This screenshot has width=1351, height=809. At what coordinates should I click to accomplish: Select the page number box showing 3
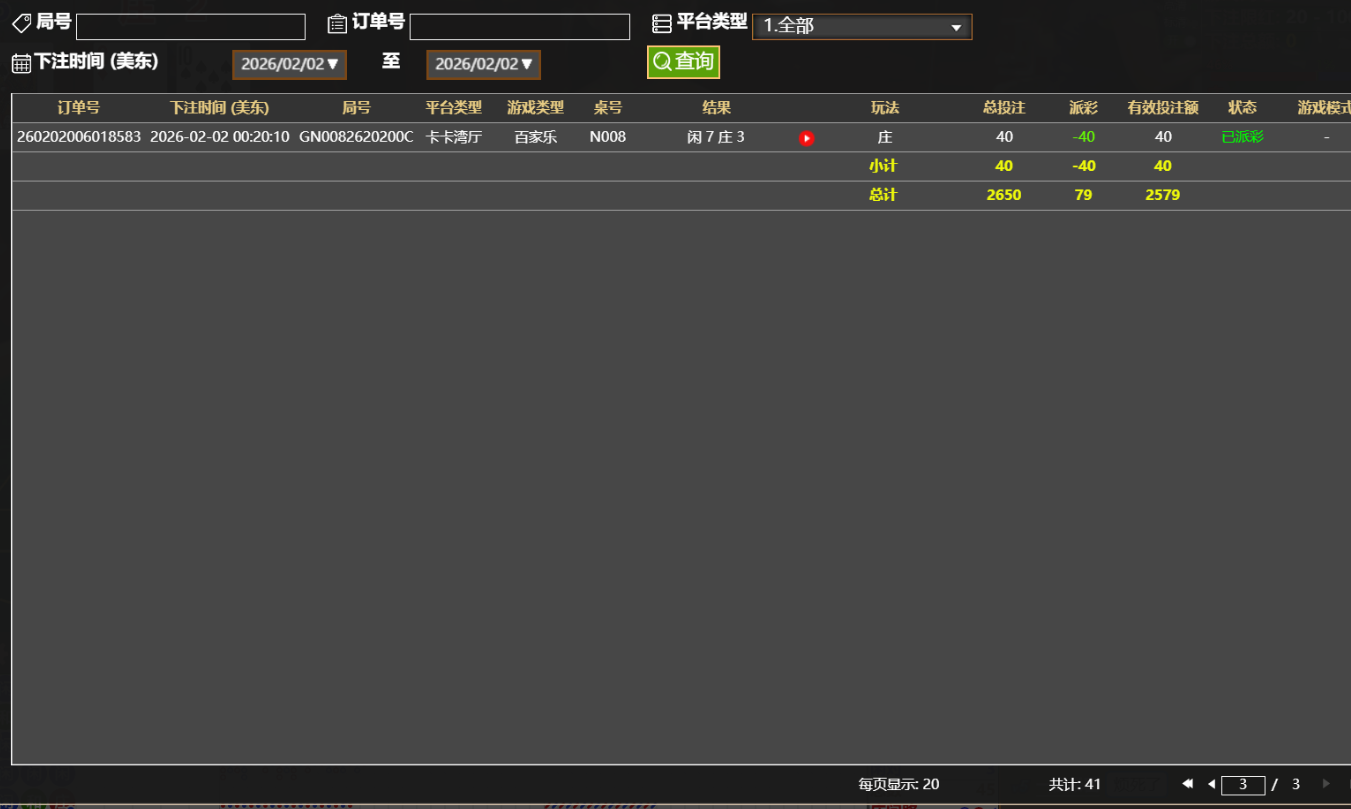[1243, 784]
